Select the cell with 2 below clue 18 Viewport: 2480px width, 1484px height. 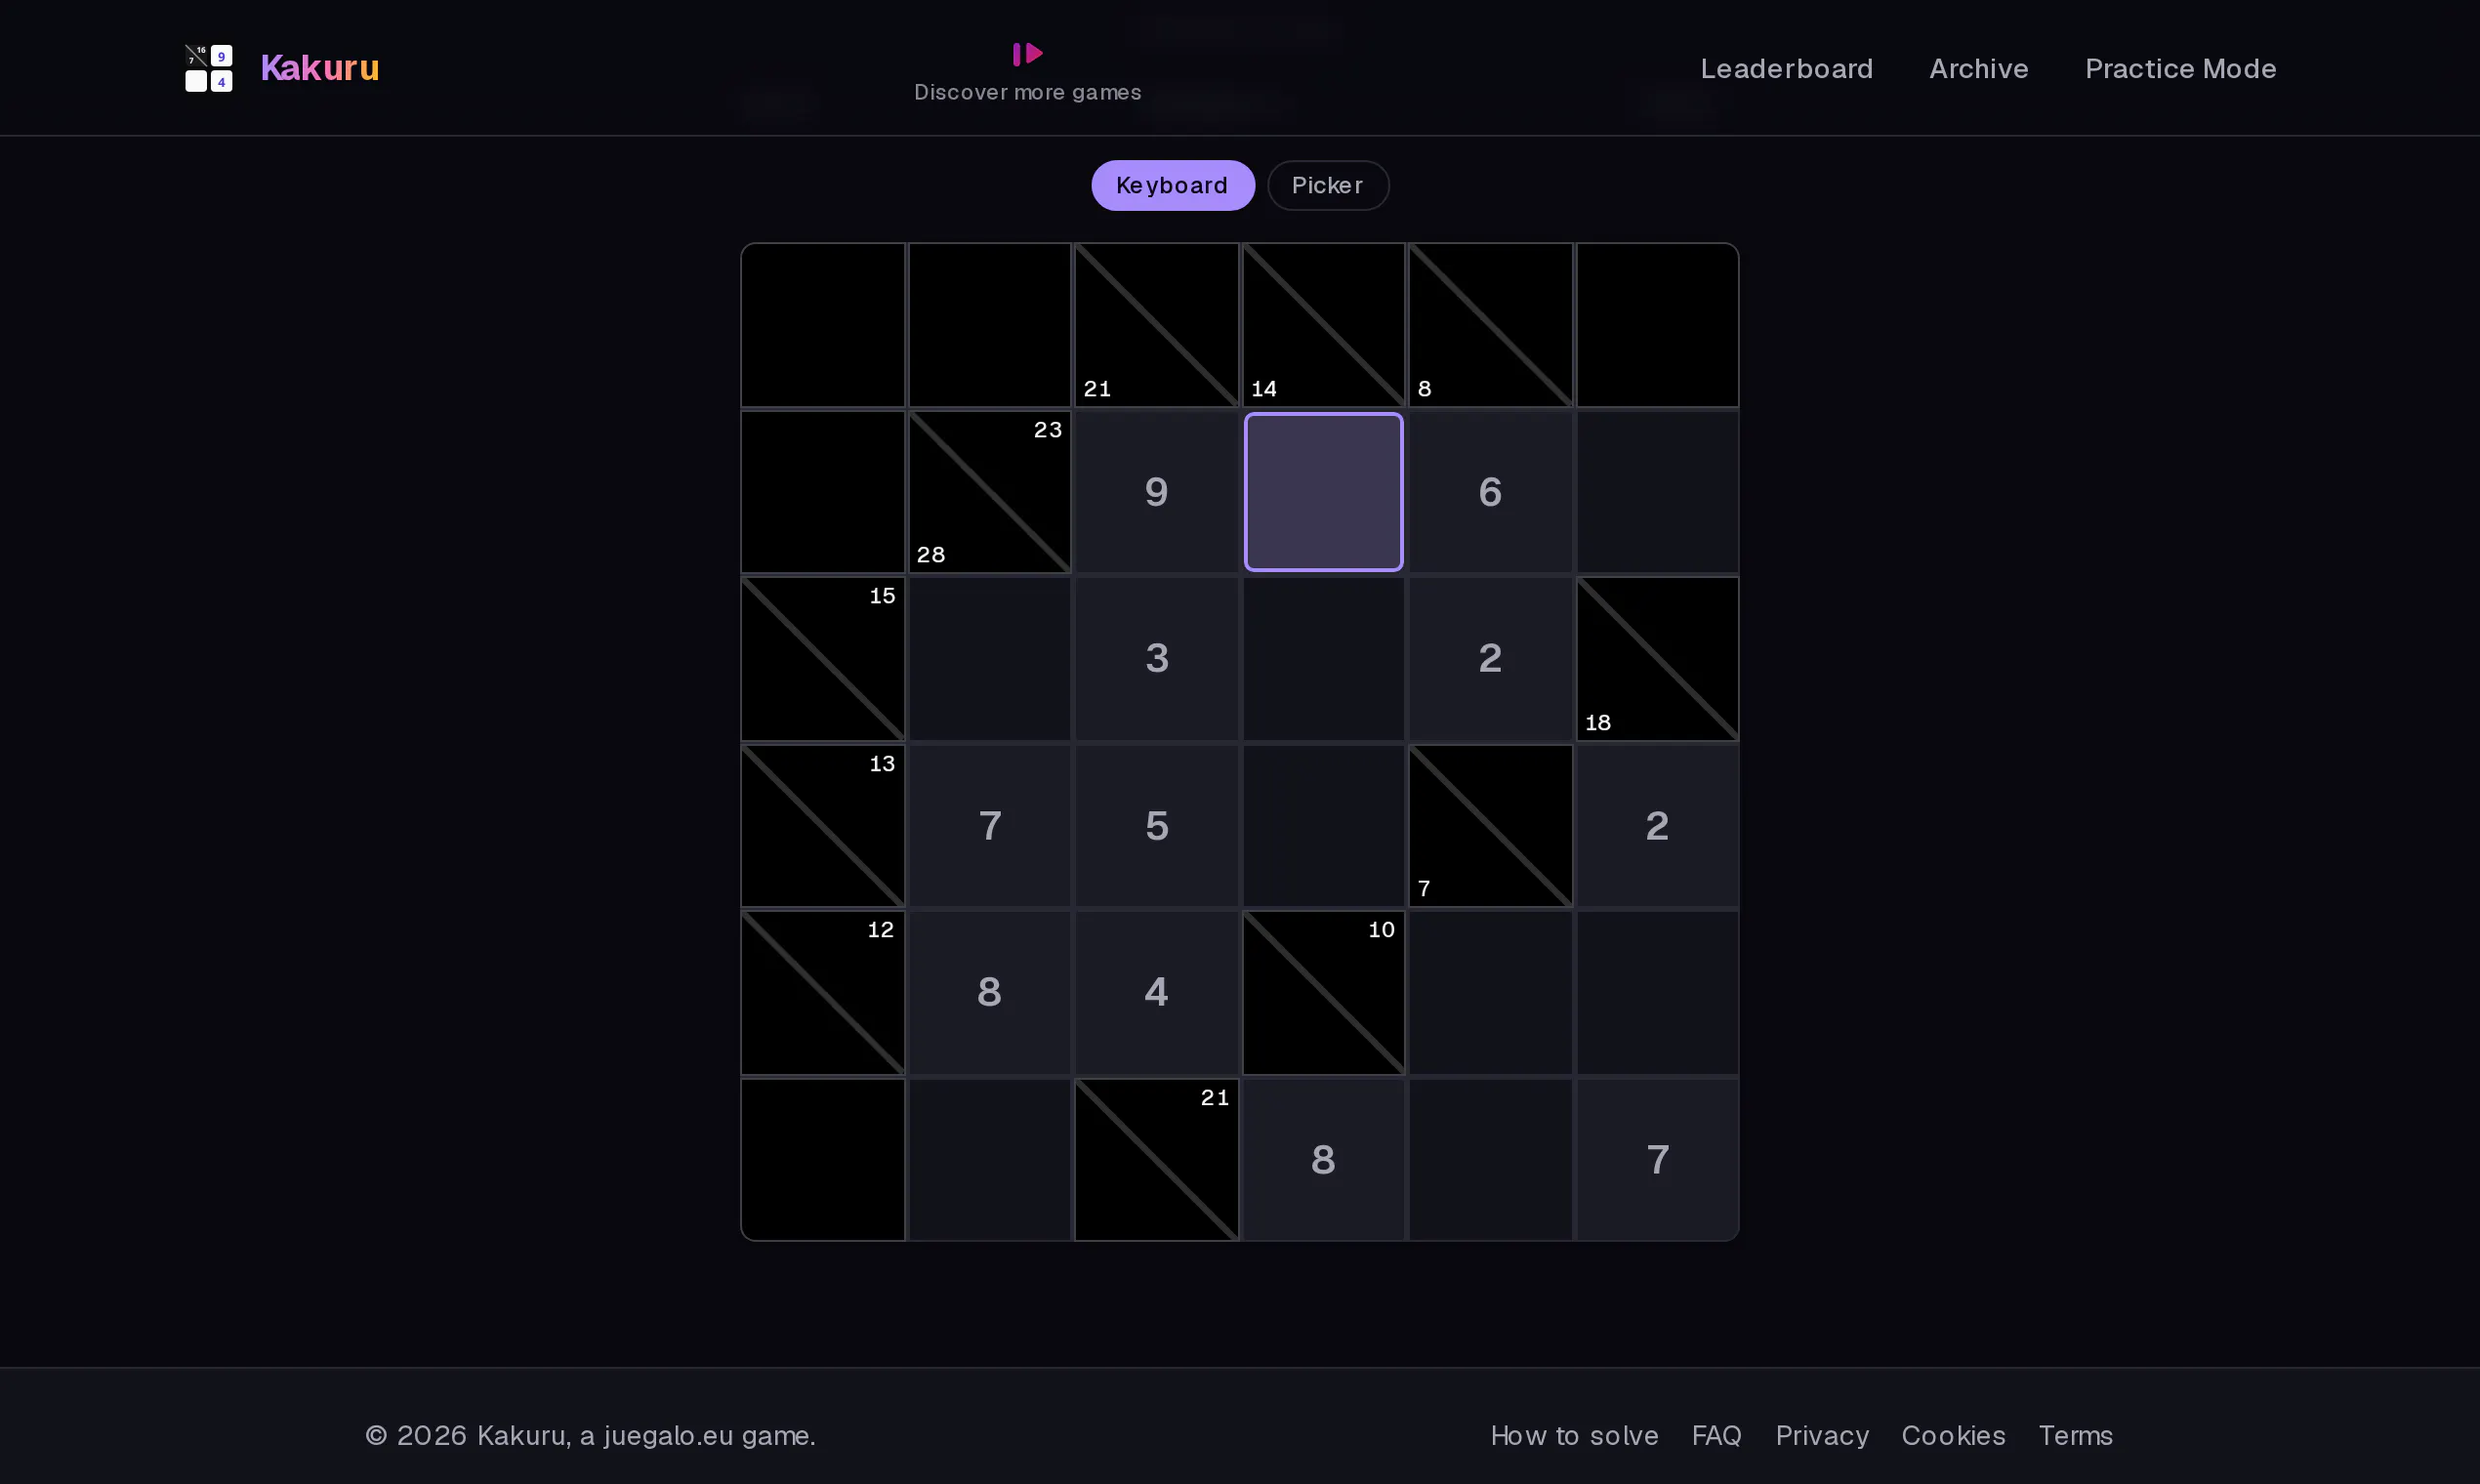click(x=1658, y=826)
